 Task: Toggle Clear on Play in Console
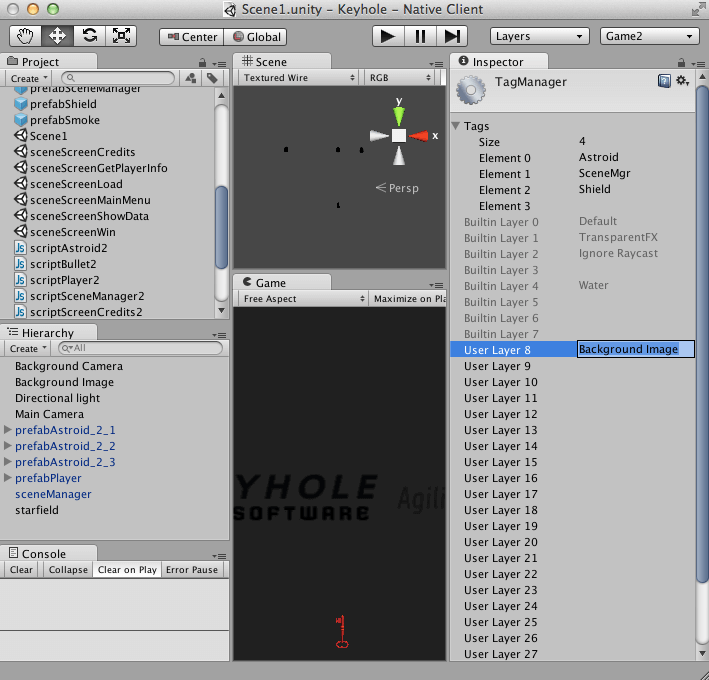(x=127, y=570)
